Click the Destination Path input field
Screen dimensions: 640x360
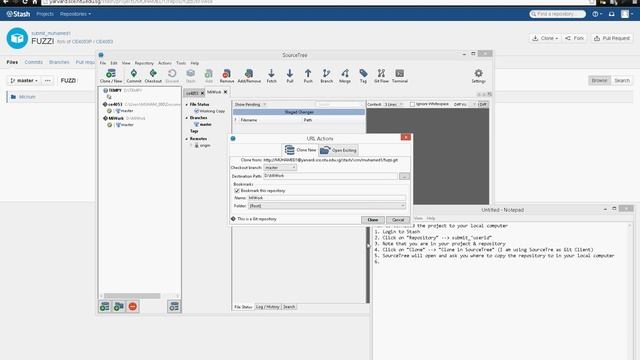click(330, 176)
